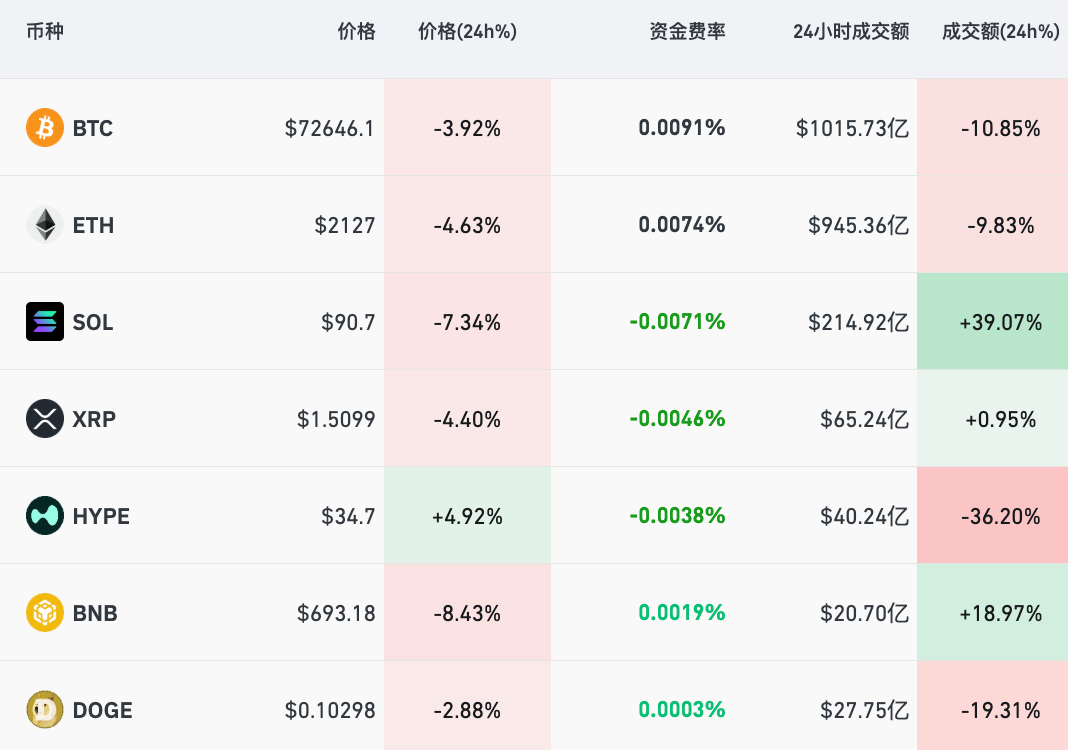The width and height of the screenshot is (1068, 750).
Task: Click the 币种 column header
Action: (45, 32)
